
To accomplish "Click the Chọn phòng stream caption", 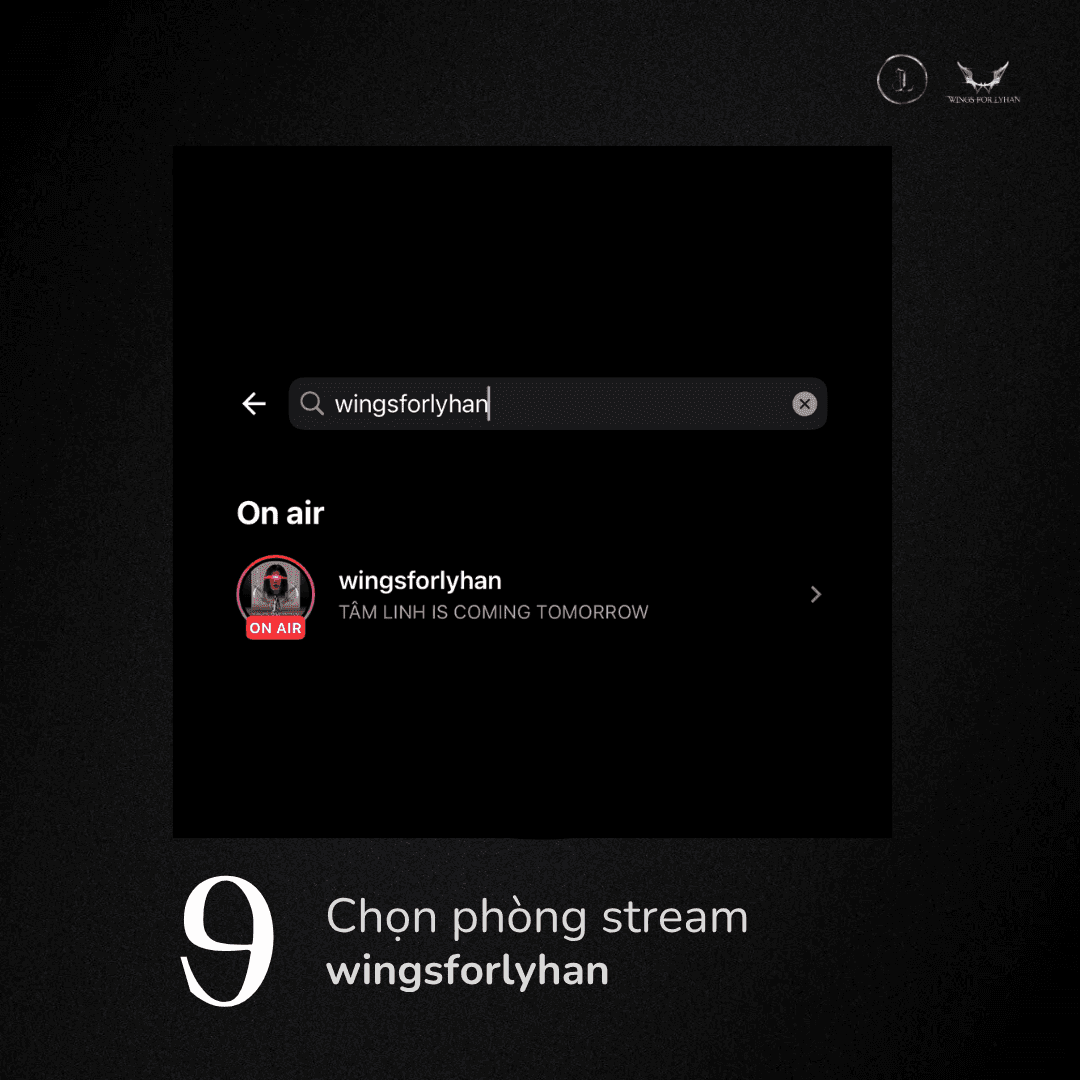I will click(x=537, y=917).
